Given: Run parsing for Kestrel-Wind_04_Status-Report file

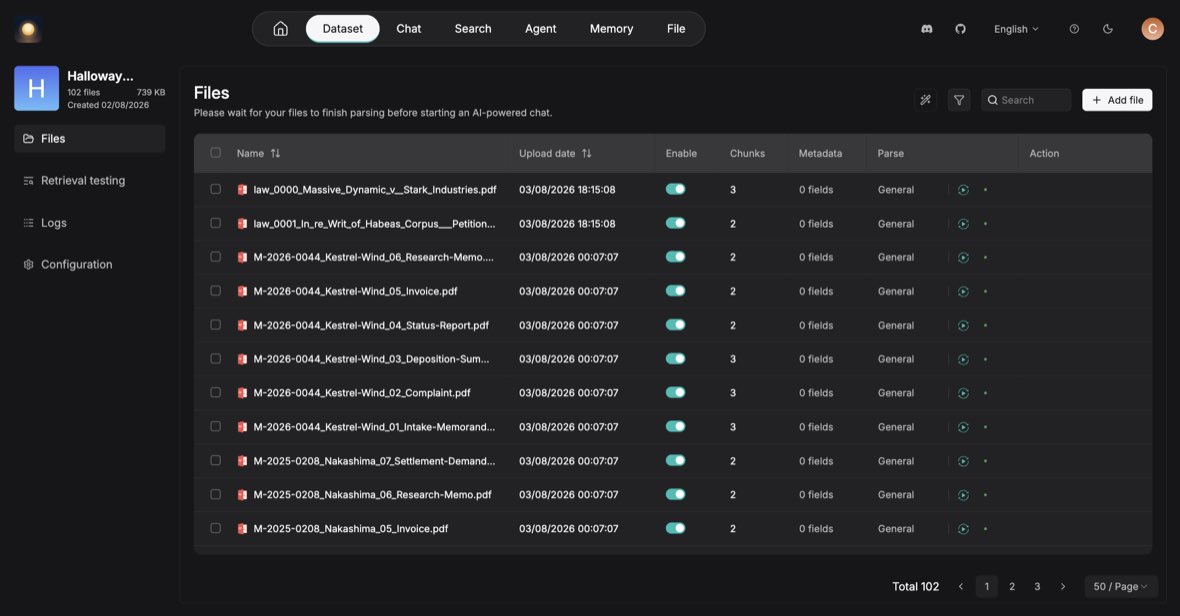Looking at the screenshot, I should click(x=963, y=326).
